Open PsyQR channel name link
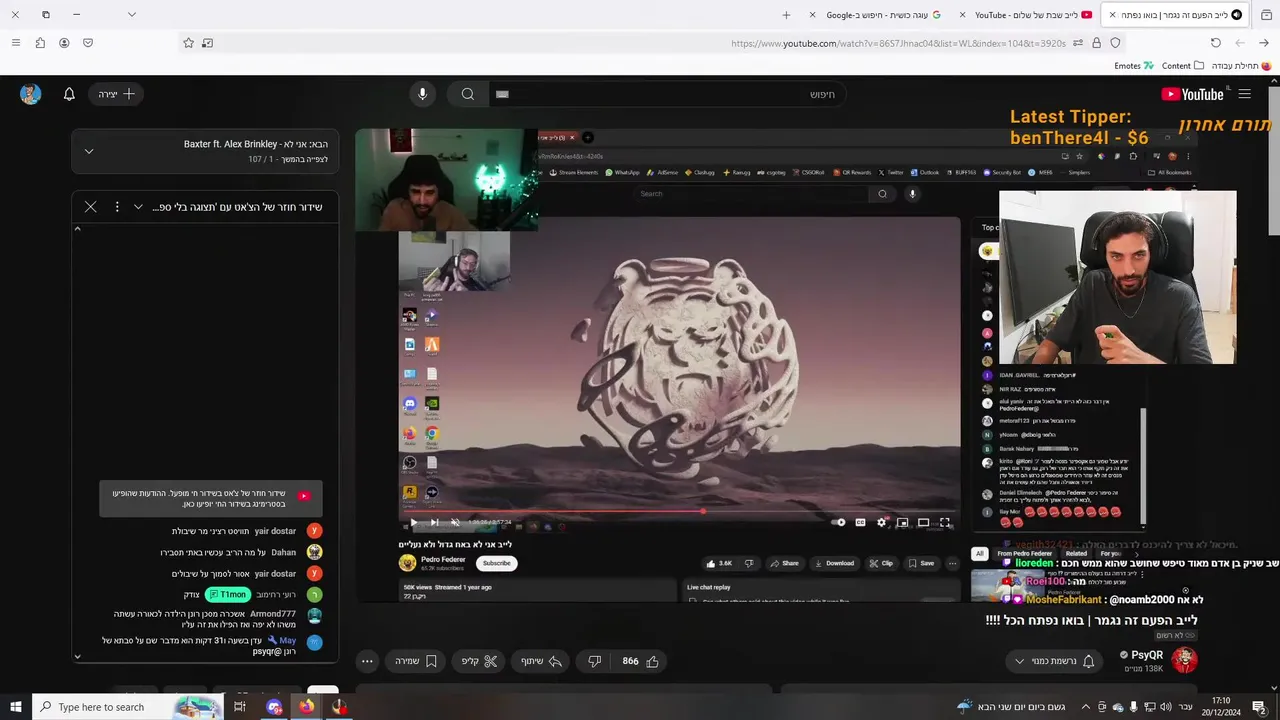Viewport: 1280px width, 720px height. pos(1146,655)
